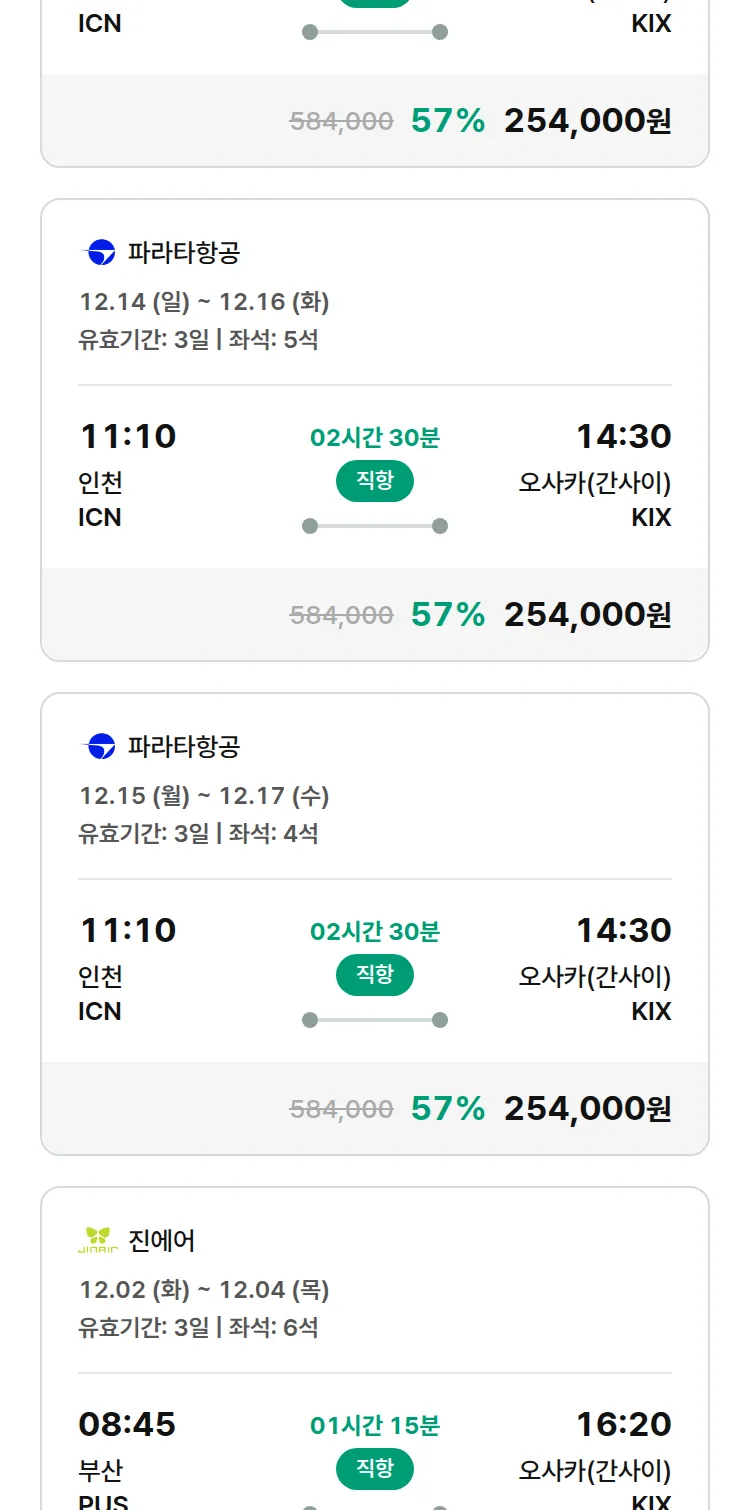Click the route line in the 12.15 card
Image resolution: width=750 pixels, height=1510 pixels.
(375, 1020)
